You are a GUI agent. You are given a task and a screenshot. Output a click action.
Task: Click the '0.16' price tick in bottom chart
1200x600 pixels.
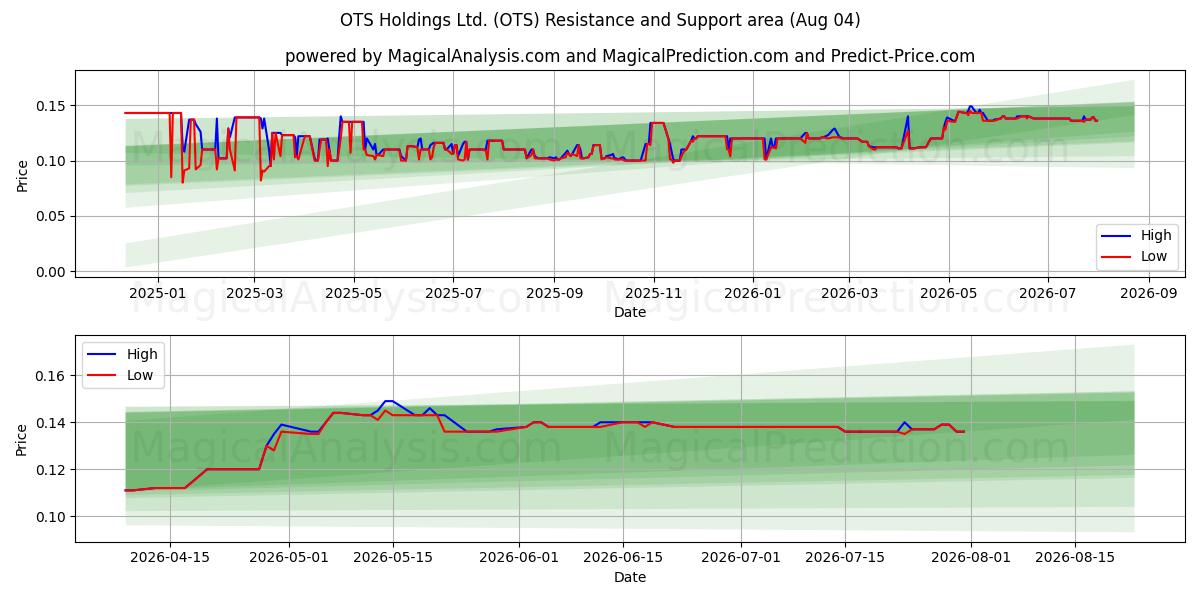pos(52,376)
